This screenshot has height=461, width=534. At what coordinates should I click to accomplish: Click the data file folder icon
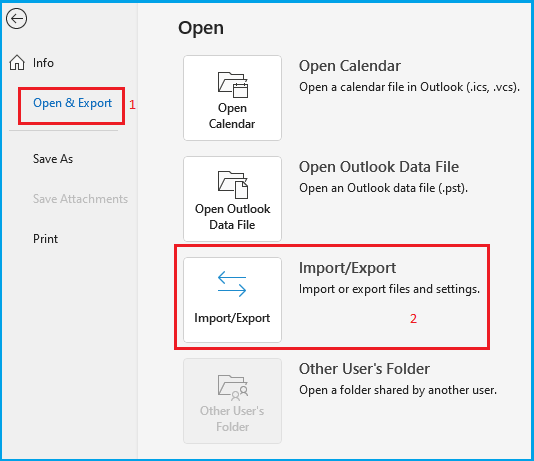[233, 185]
